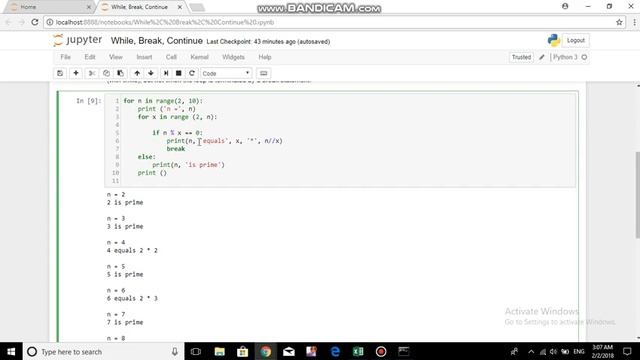Insert a cell below with the plus icon
The width and height of the screenshot is (640, 360).
coord(76,73)
